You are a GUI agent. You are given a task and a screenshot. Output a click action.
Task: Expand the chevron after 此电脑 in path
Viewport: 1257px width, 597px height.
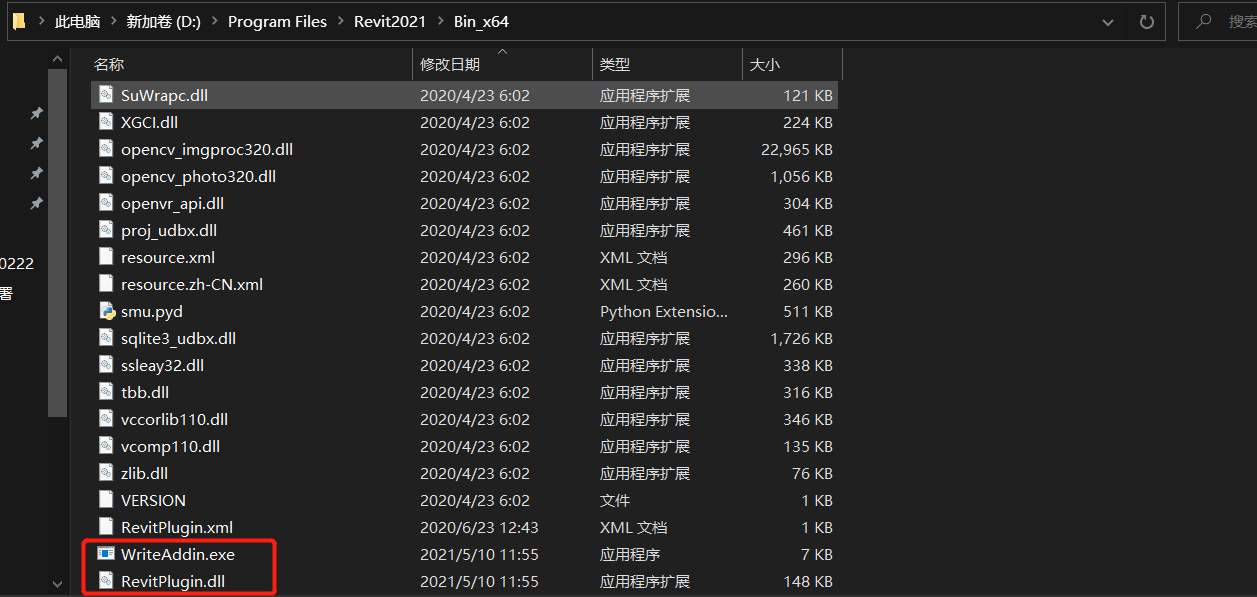(x=113, y=22)
